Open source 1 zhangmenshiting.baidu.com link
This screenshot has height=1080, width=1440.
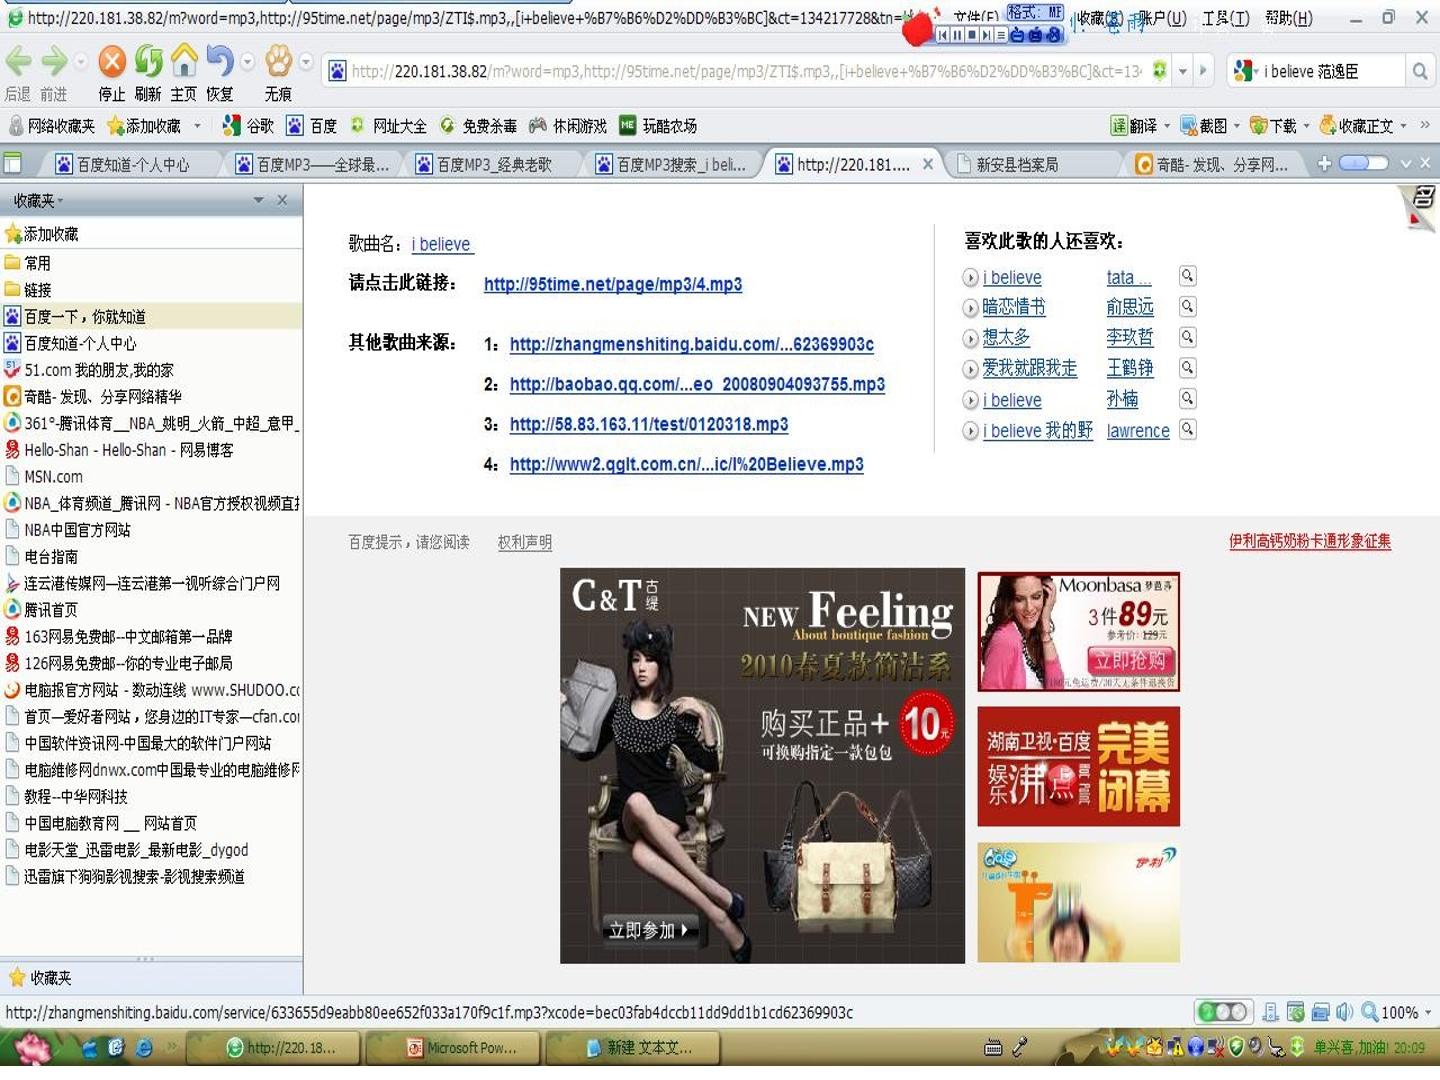(691, 345)
